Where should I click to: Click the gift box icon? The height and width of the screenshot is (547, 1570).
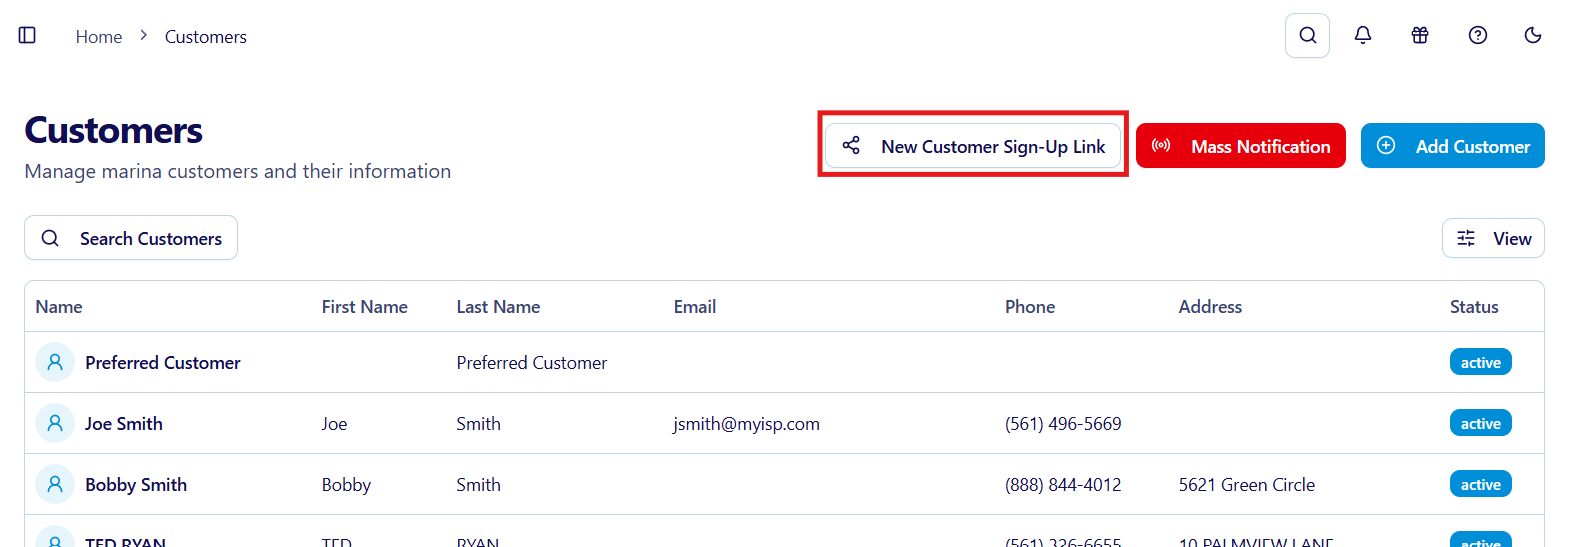[1420, 36]
